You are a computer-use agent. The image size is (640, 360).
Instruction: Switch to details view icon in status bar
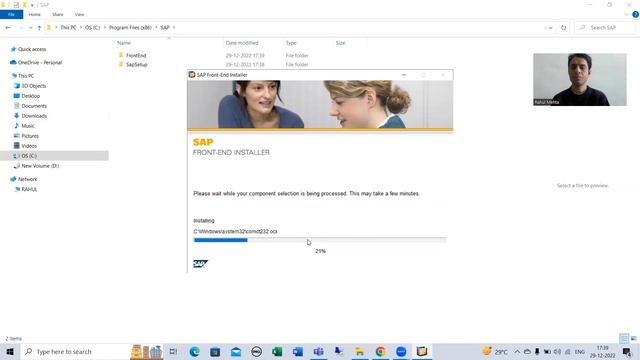[x=624, y=338]
